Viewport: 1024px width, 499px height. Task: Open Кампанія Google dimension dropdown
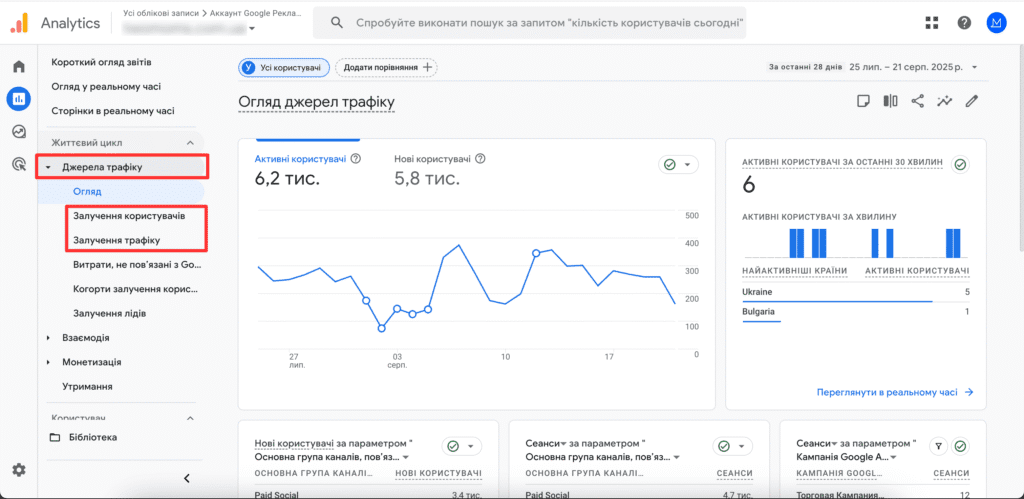(x=893, y=457)
